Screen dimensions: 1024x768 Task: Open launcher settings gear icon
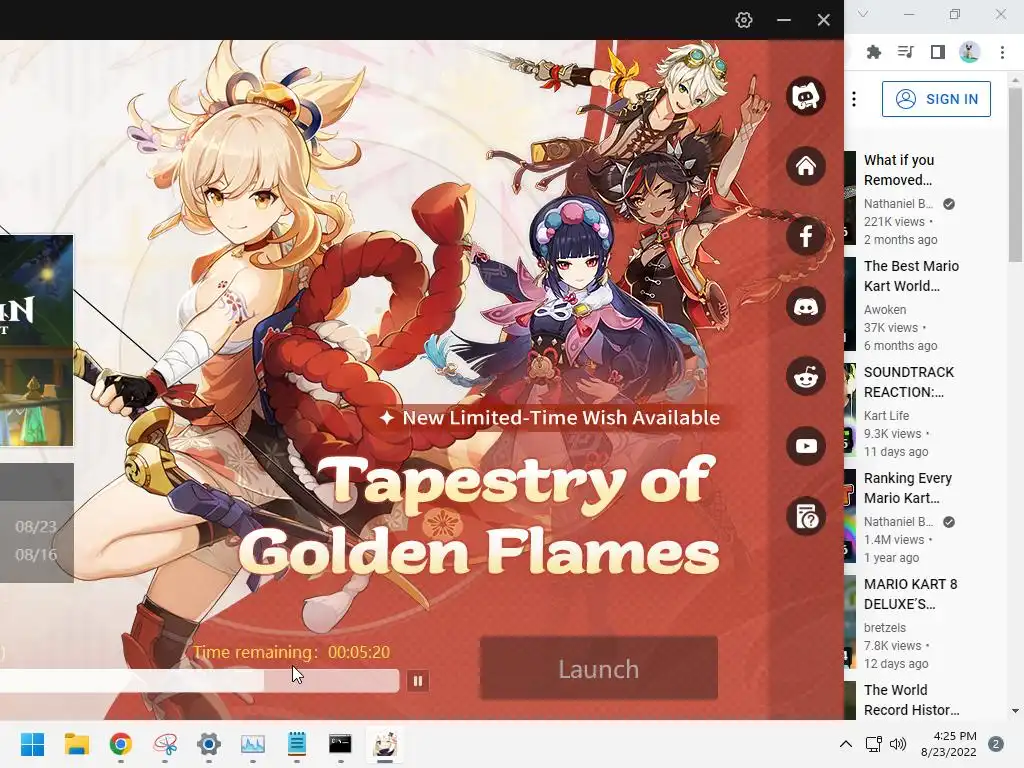coord(743,20)
